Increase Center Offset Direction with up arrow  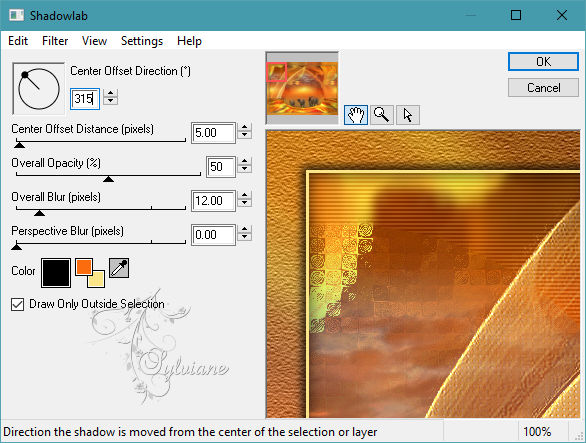[110, 93]
